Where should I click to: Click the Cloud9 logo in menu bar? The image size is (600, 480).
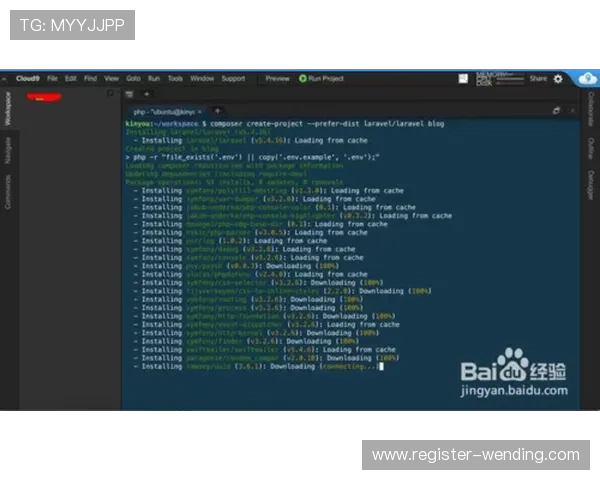(27, 78)
